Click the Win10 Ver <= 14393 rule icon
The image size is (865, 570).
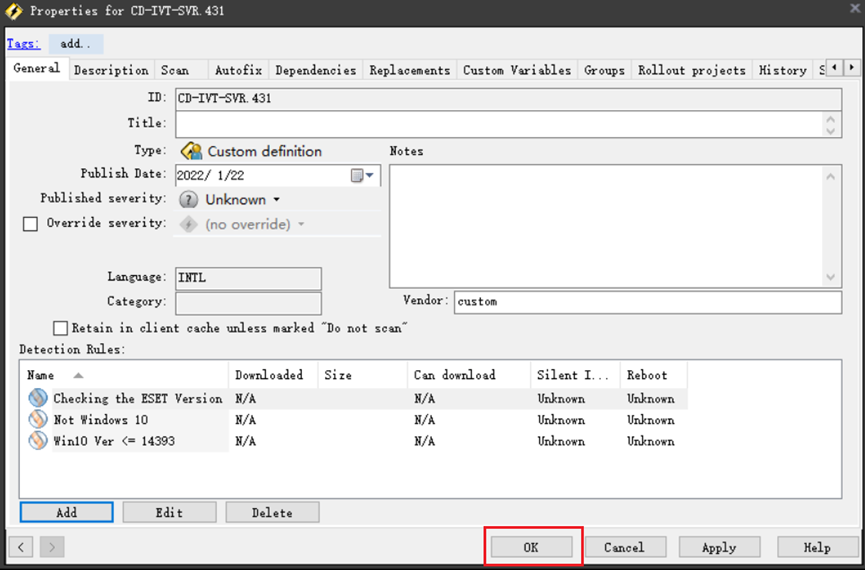click(38, 441)
